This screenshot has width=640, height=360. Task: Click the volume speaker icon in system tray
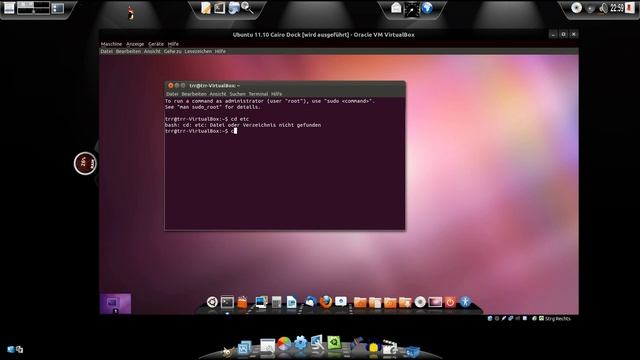pyautogui.click(x=603, y=8)
